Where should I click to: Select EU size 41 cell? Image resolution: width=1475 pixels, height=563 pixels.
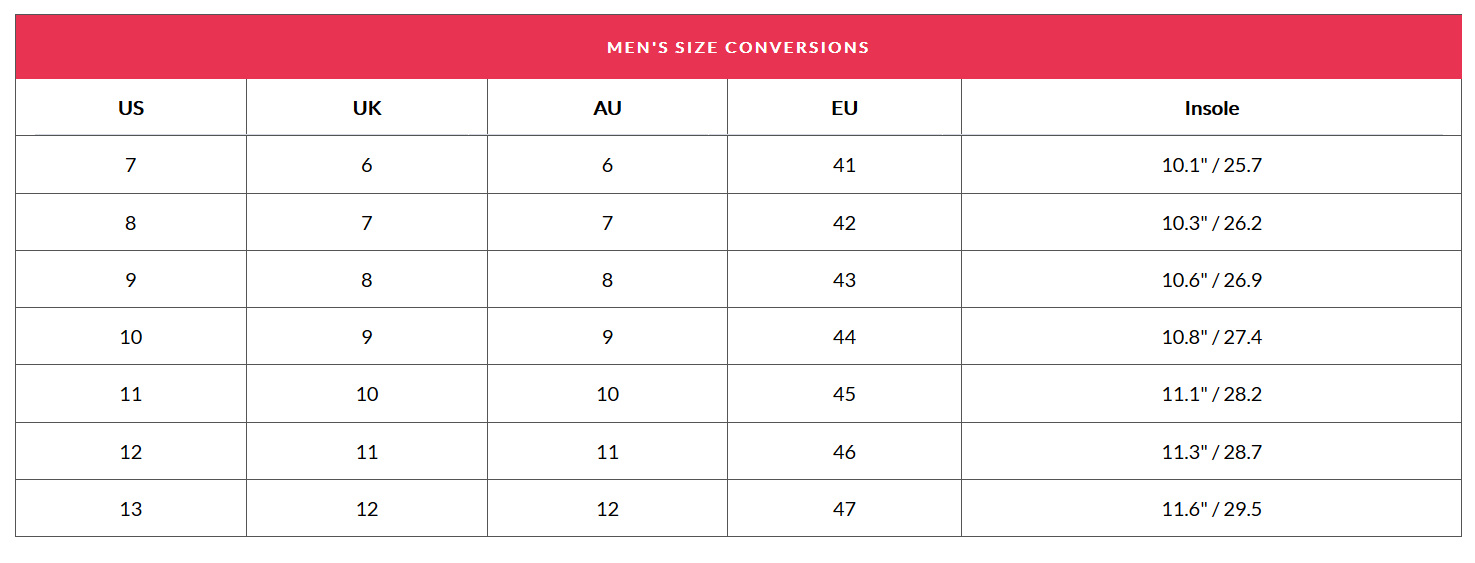pos(844,165)
